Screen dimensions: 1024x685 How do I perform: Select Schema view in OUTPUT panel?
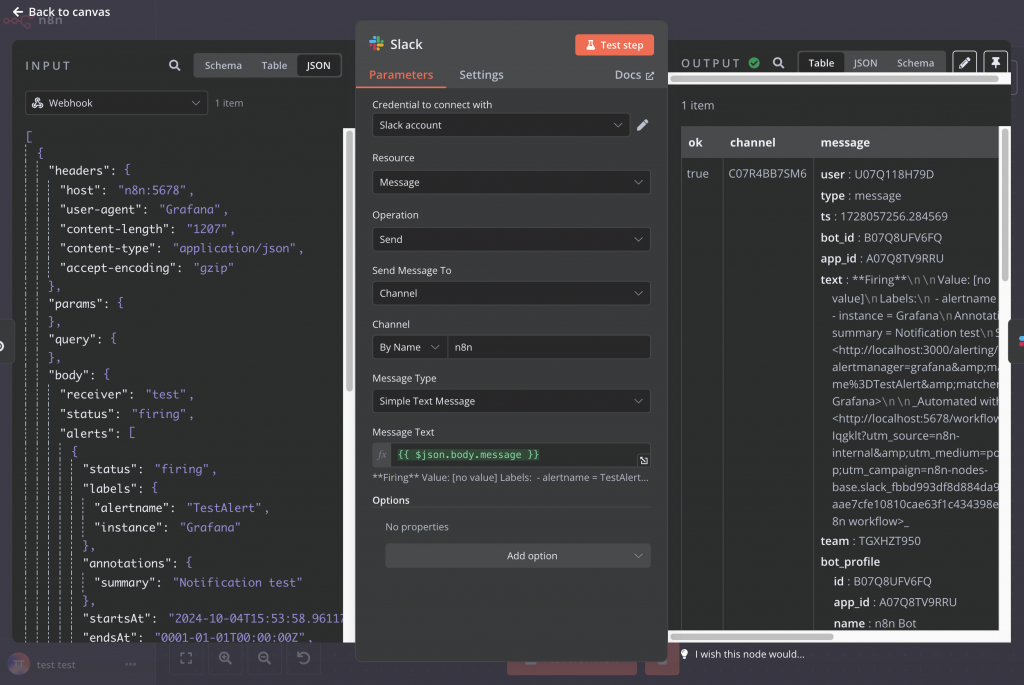[x=915, y=63]
